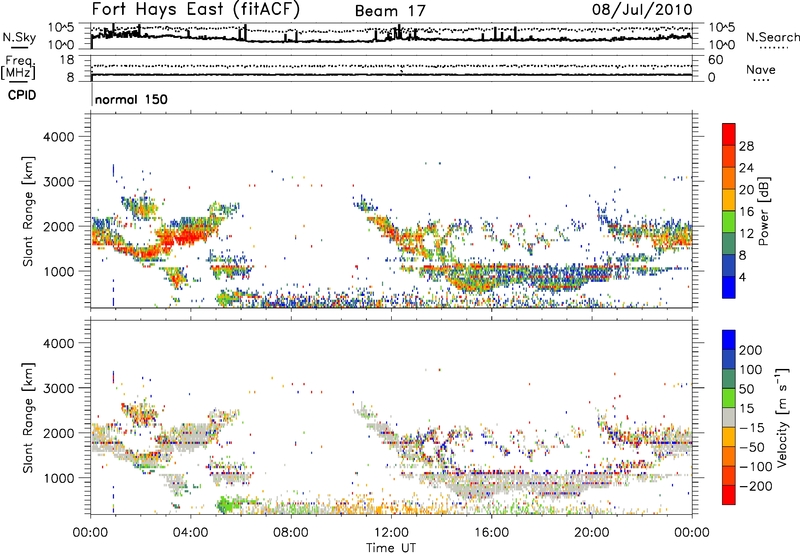The height and width of the screenshot is (554, 800).
Task: Click the 'Freq. [MHz]' label
Action: 19,68
